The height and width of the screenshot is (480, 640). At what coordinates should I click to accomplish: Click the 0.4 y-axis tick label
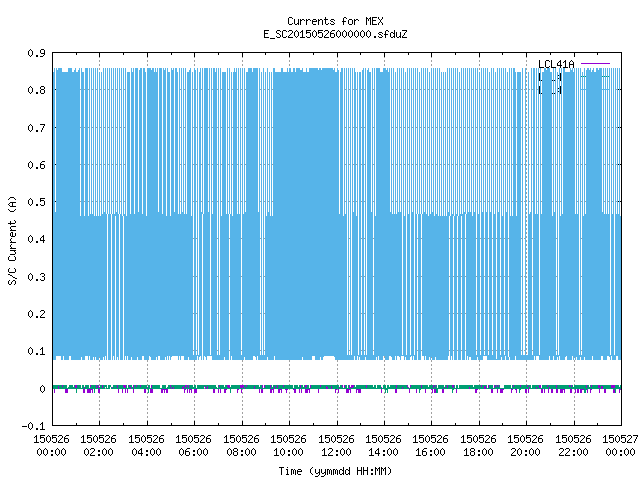click(x=36, y=239)
